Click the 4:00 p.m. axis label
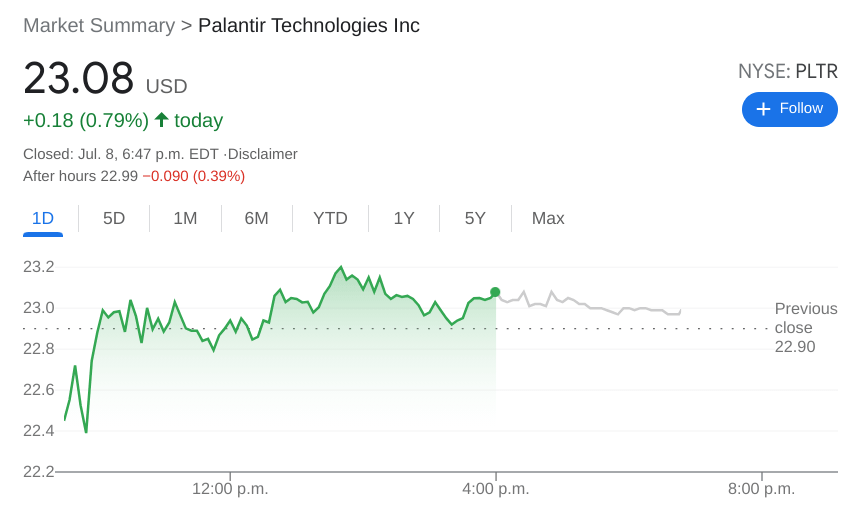Image resolution: width=863 pixels, height=514 pixels. pyautogui.click(x=496, y=489)
